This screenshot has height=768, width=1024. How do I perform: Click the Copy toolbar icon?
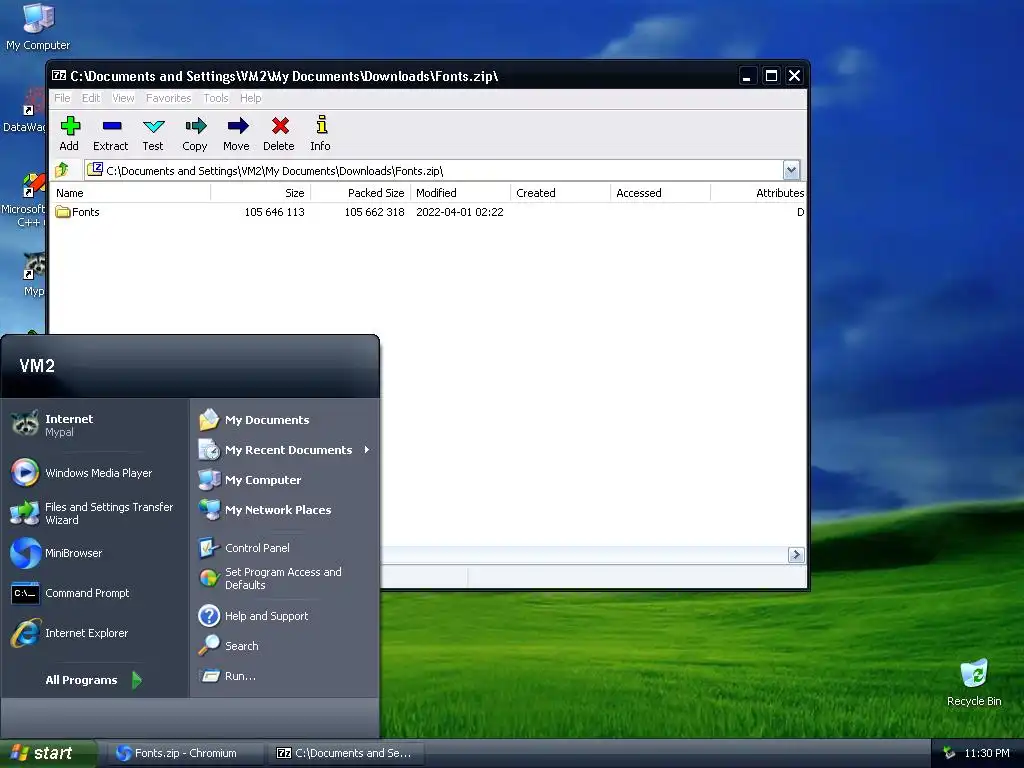click(195, 133)
